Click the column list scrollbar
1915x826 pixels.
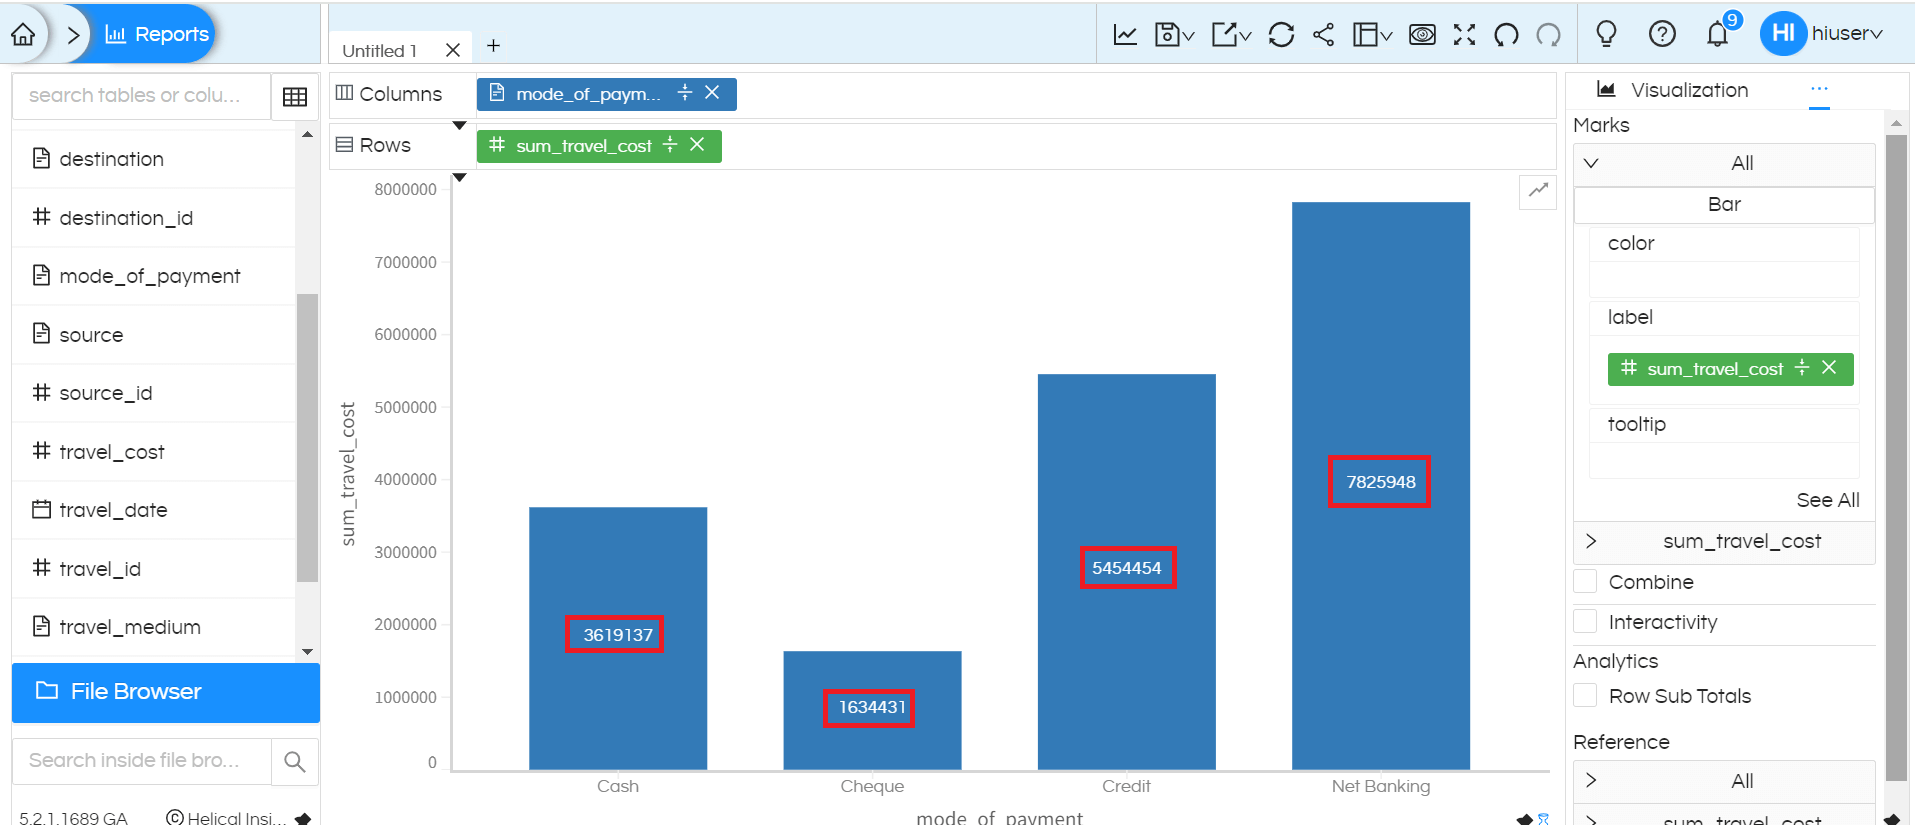coord(307,437)
